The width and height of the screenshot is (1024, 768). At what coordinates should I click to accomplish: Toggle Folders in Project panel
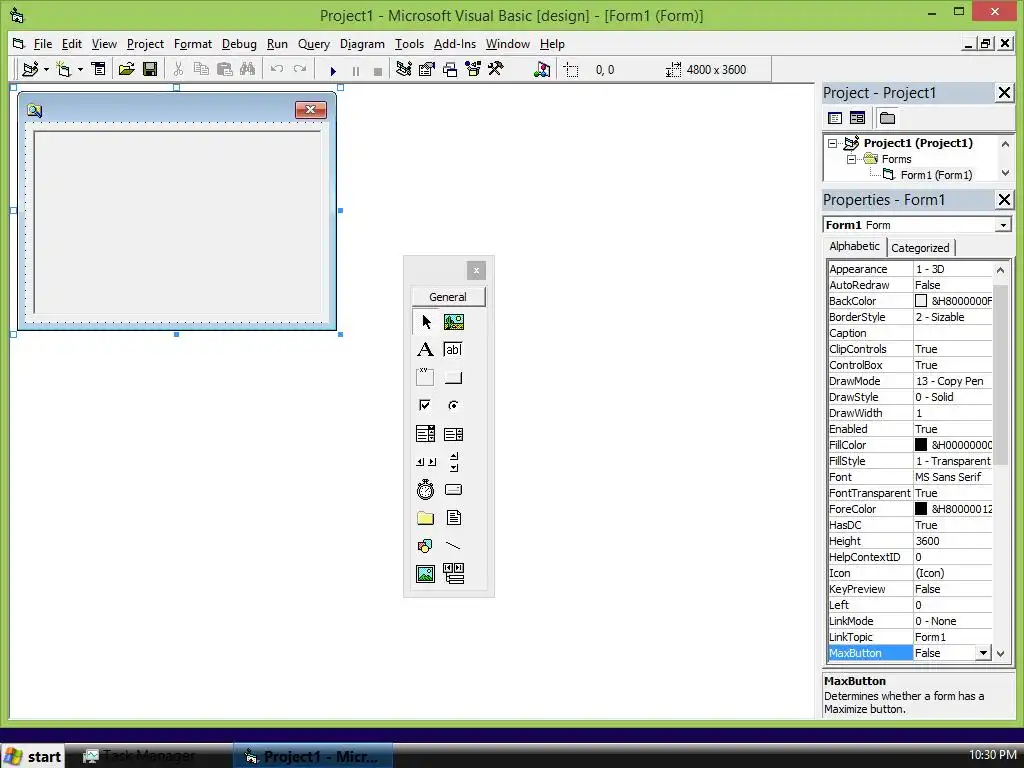coord(887,118)
